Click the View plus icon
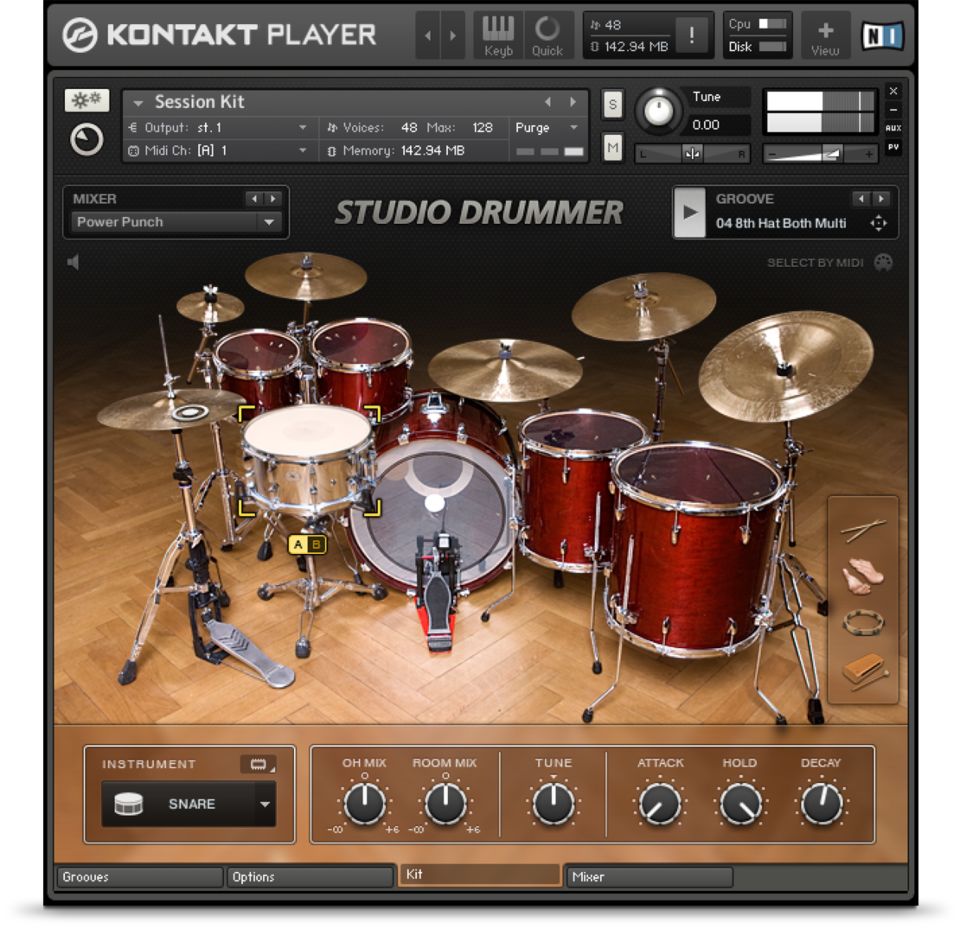 point(825,35)
